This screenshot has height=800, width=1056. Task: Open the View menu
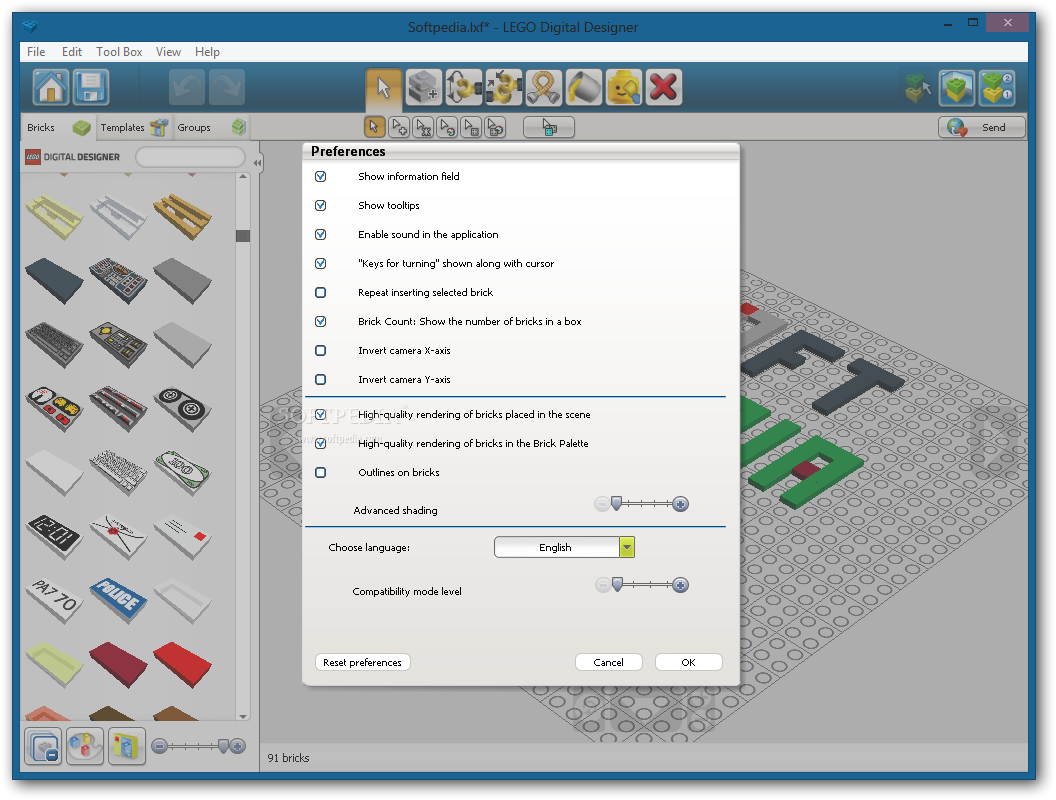pyautogui.click(x=168, y=52)
